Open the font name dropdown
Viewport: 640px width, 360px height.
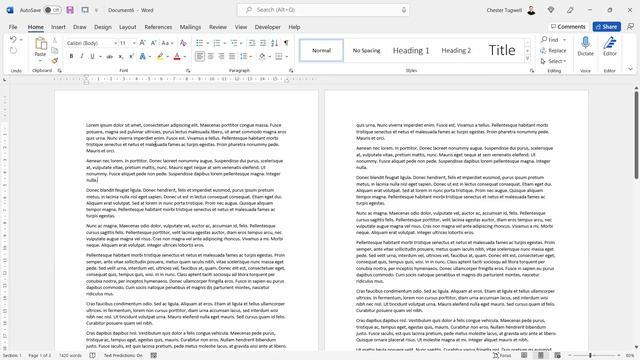116,43
